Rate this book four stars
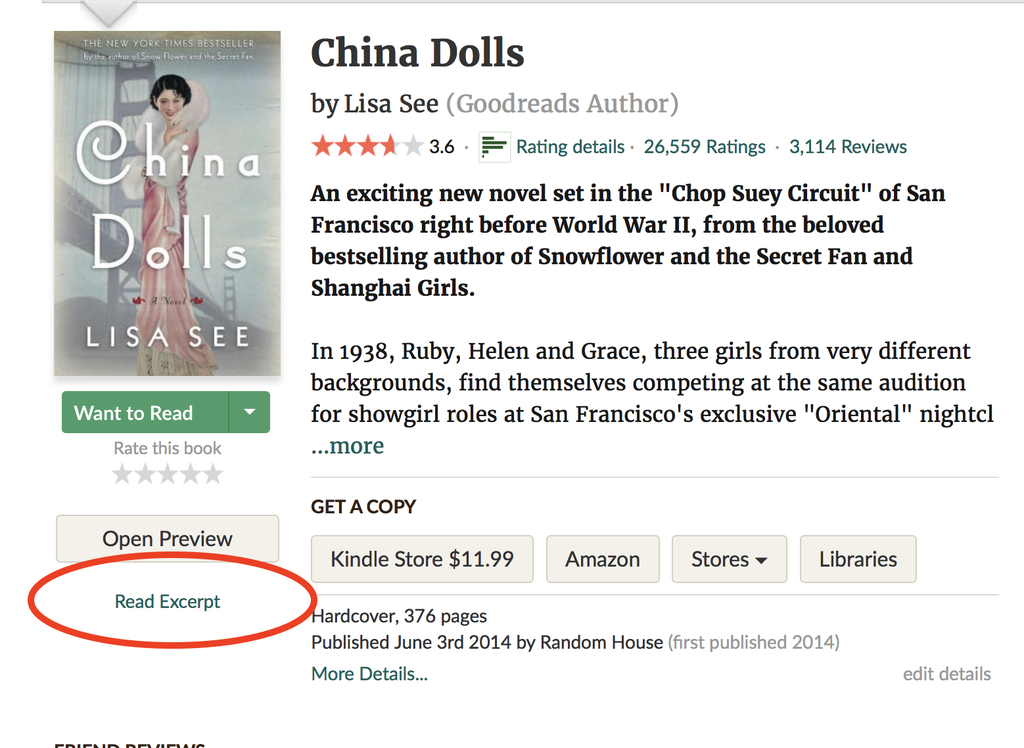 (x=190, y=474)
